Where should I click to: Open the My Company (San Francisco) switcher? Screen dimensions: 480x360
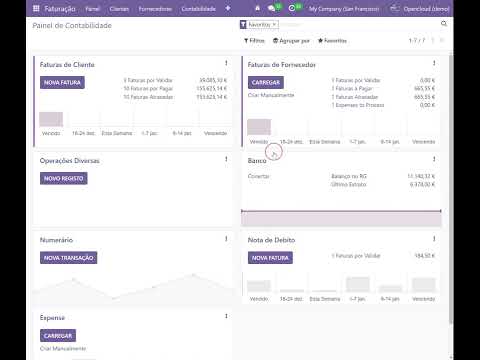point(344,9)
